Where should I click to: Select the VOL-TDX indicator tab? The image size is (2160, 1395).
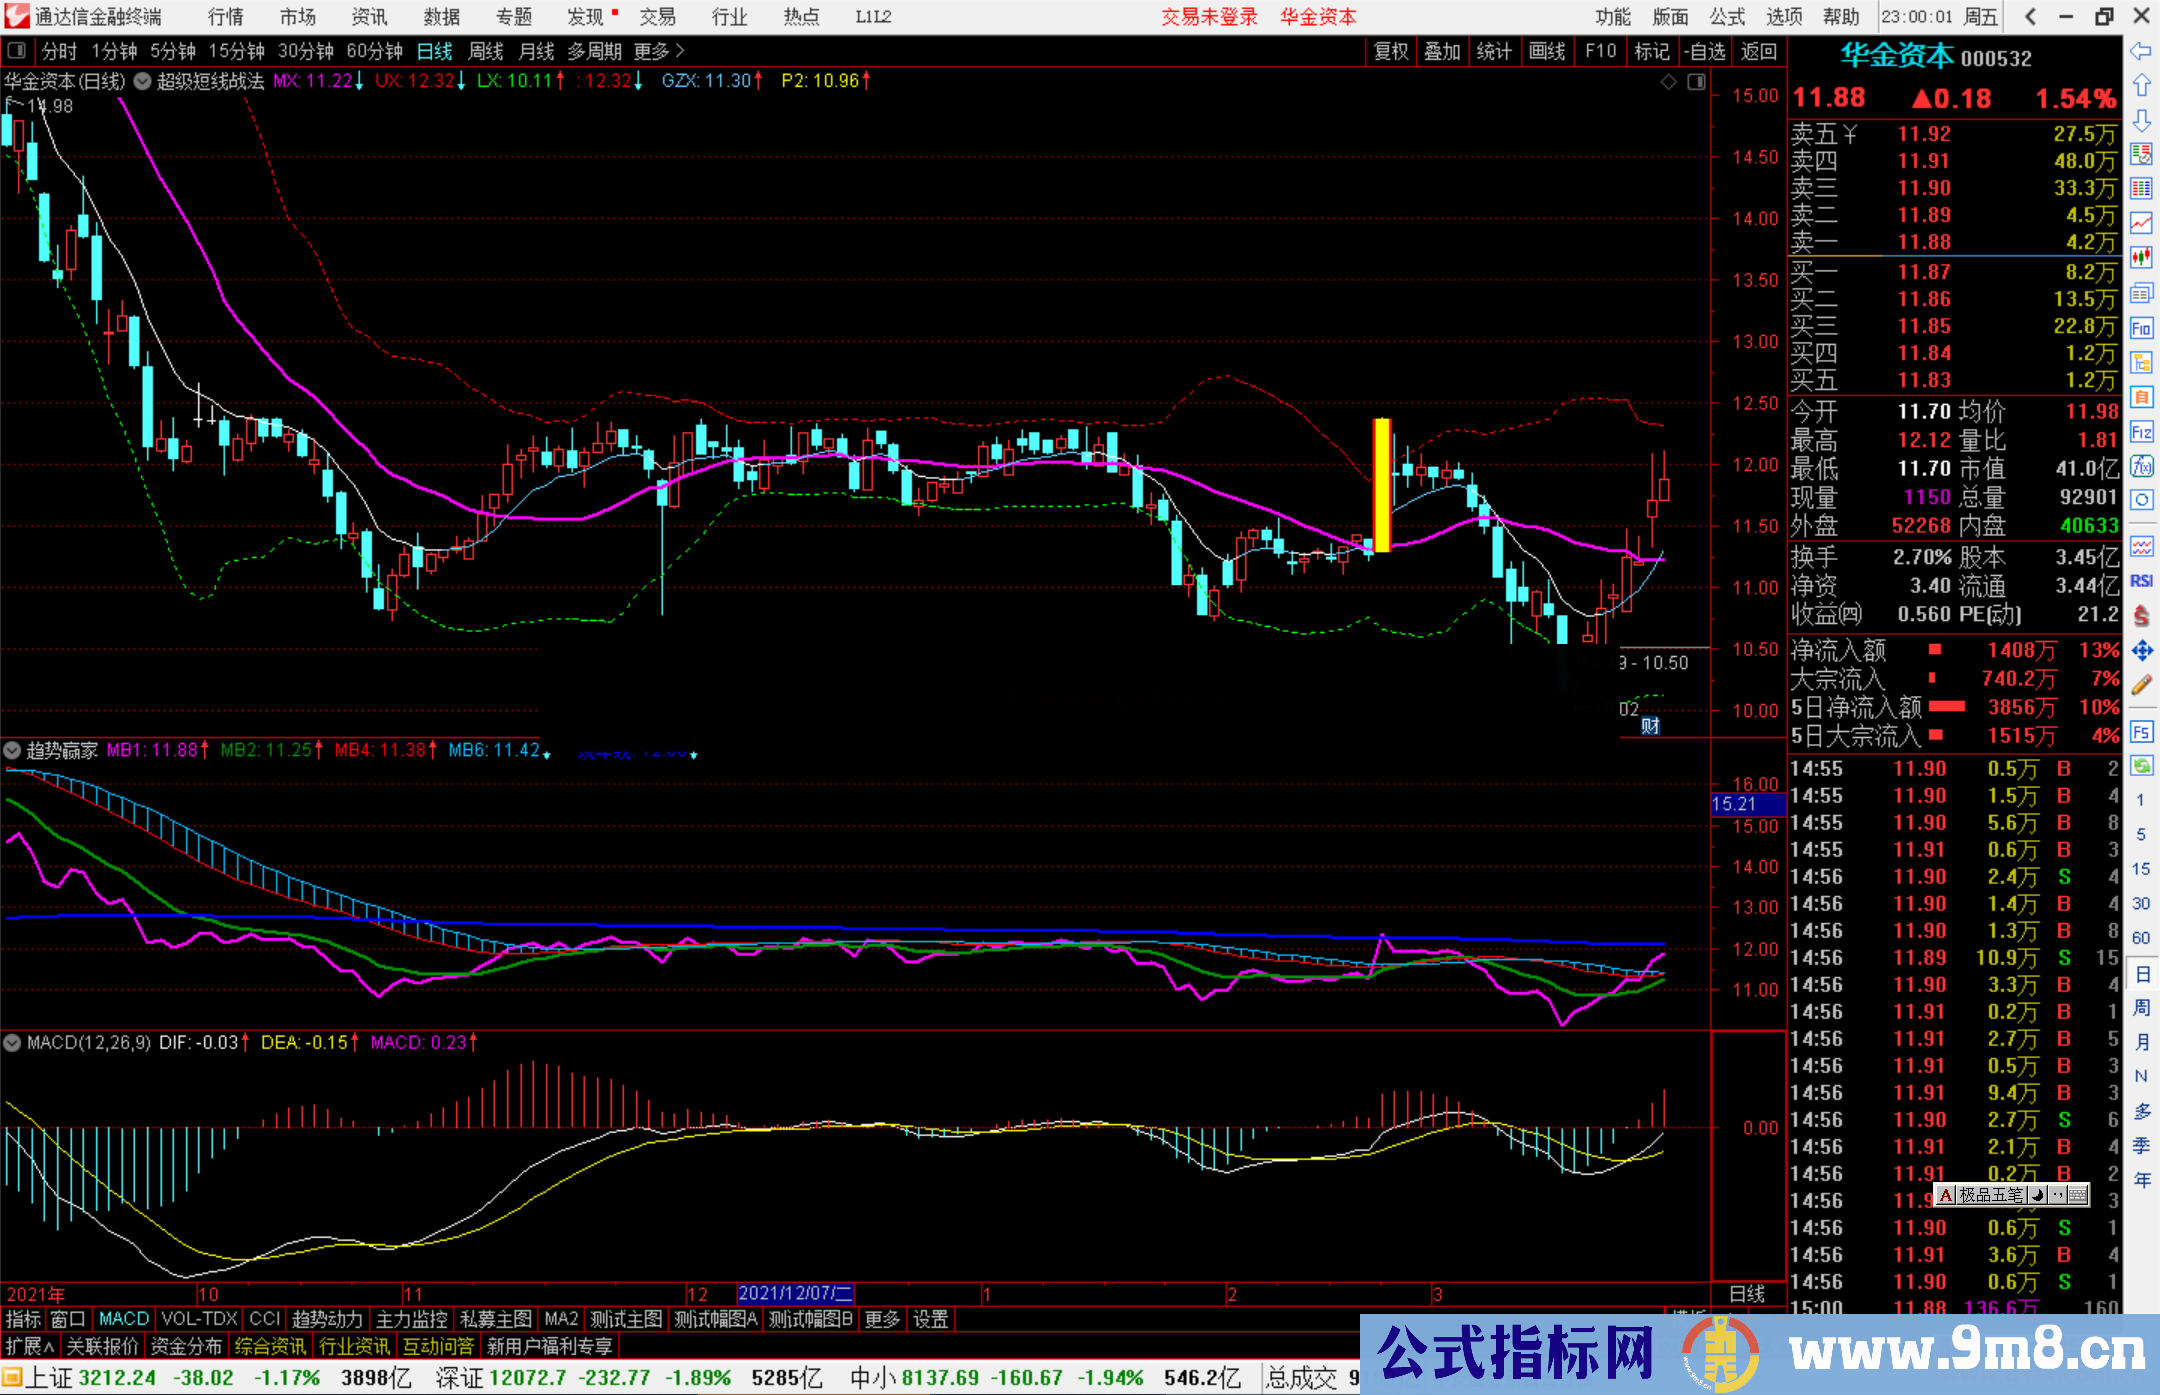click(199, 1319)
